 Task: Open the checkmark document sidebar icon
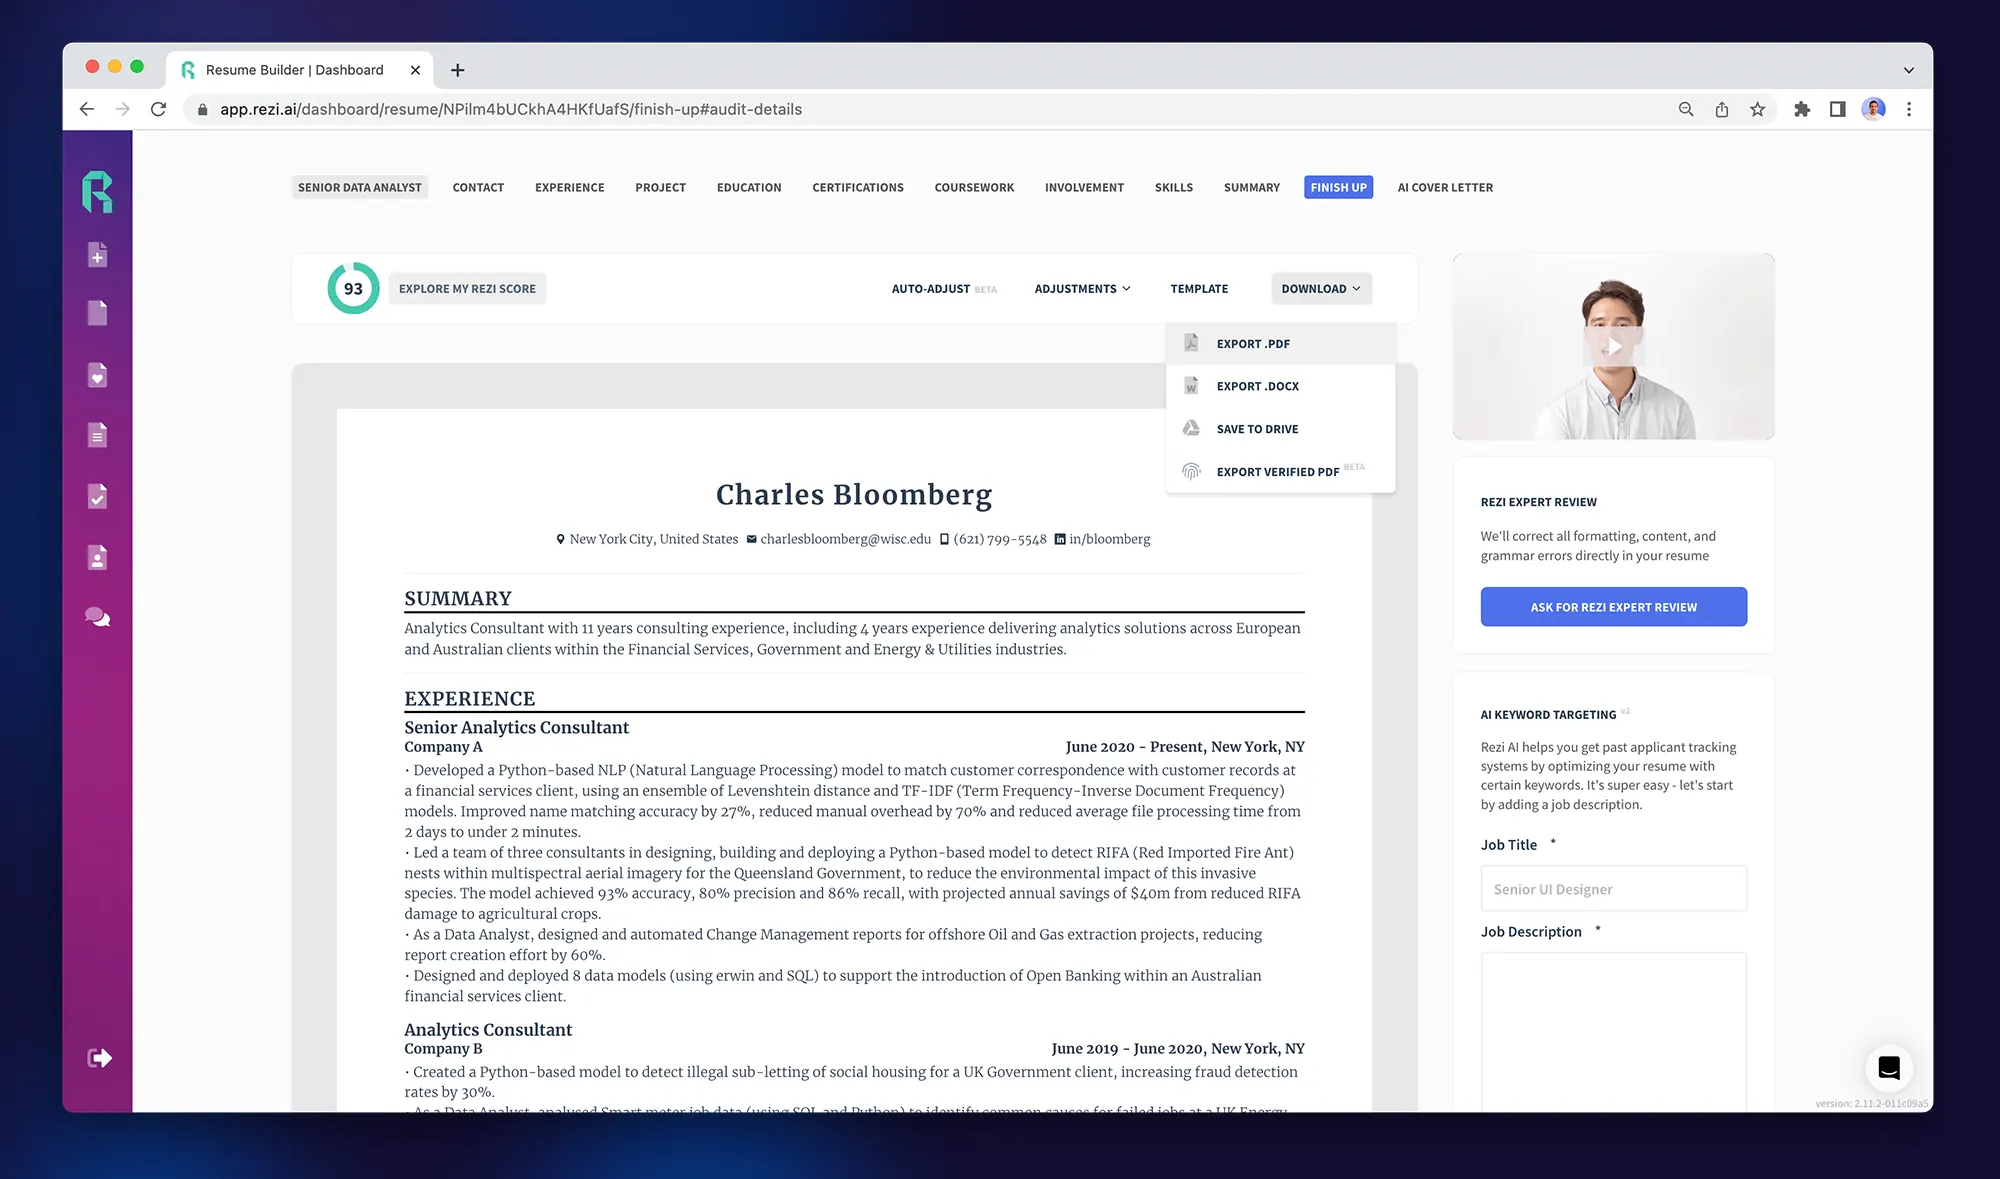click(x=97, y=496)
